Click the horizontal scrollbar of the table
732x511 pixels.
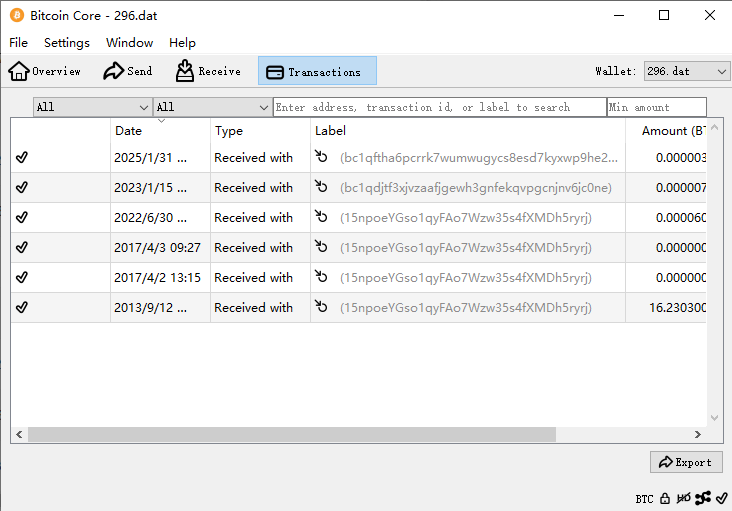click(290, 435)
